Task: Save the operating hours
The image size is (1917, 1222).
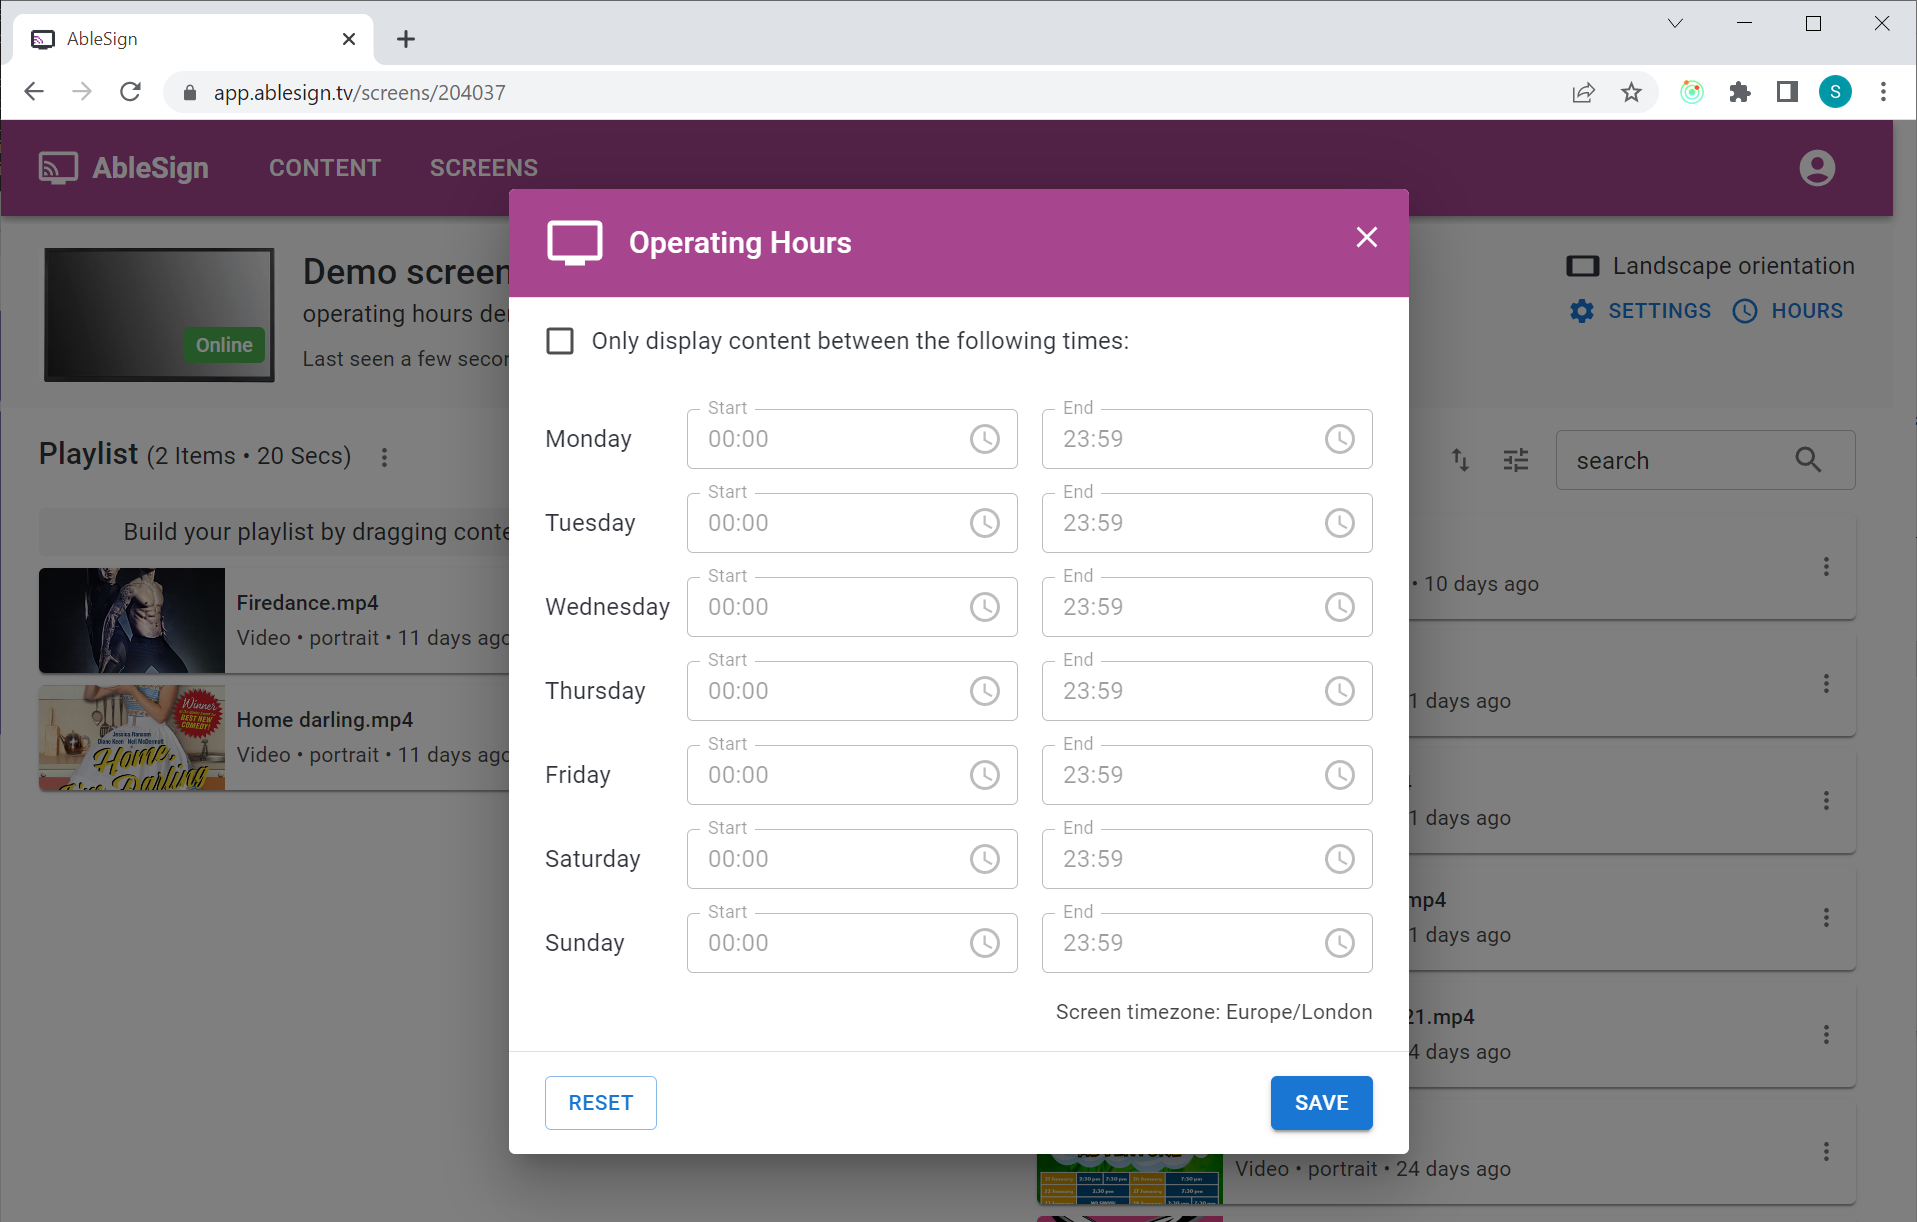Action: coord(1320,1102)
